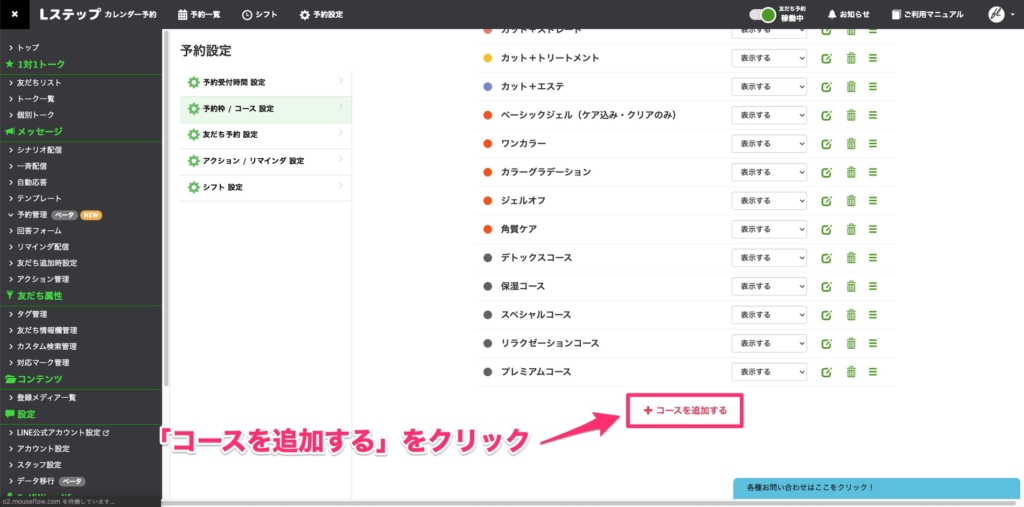Image resolution: width=1024 pixels, height=507 pixels.
Task: Click reorder handle for 保湿コース
Action: (x=873, y=286)
